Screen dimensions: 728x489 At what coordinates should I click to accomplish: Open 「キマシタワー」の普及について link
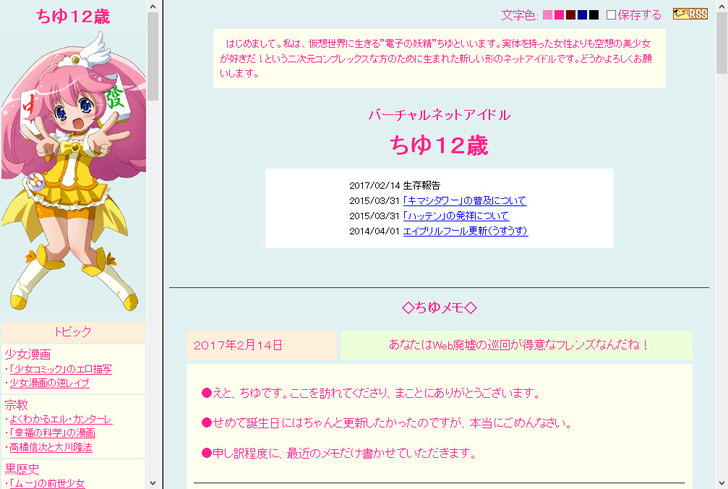pos(464,201)
